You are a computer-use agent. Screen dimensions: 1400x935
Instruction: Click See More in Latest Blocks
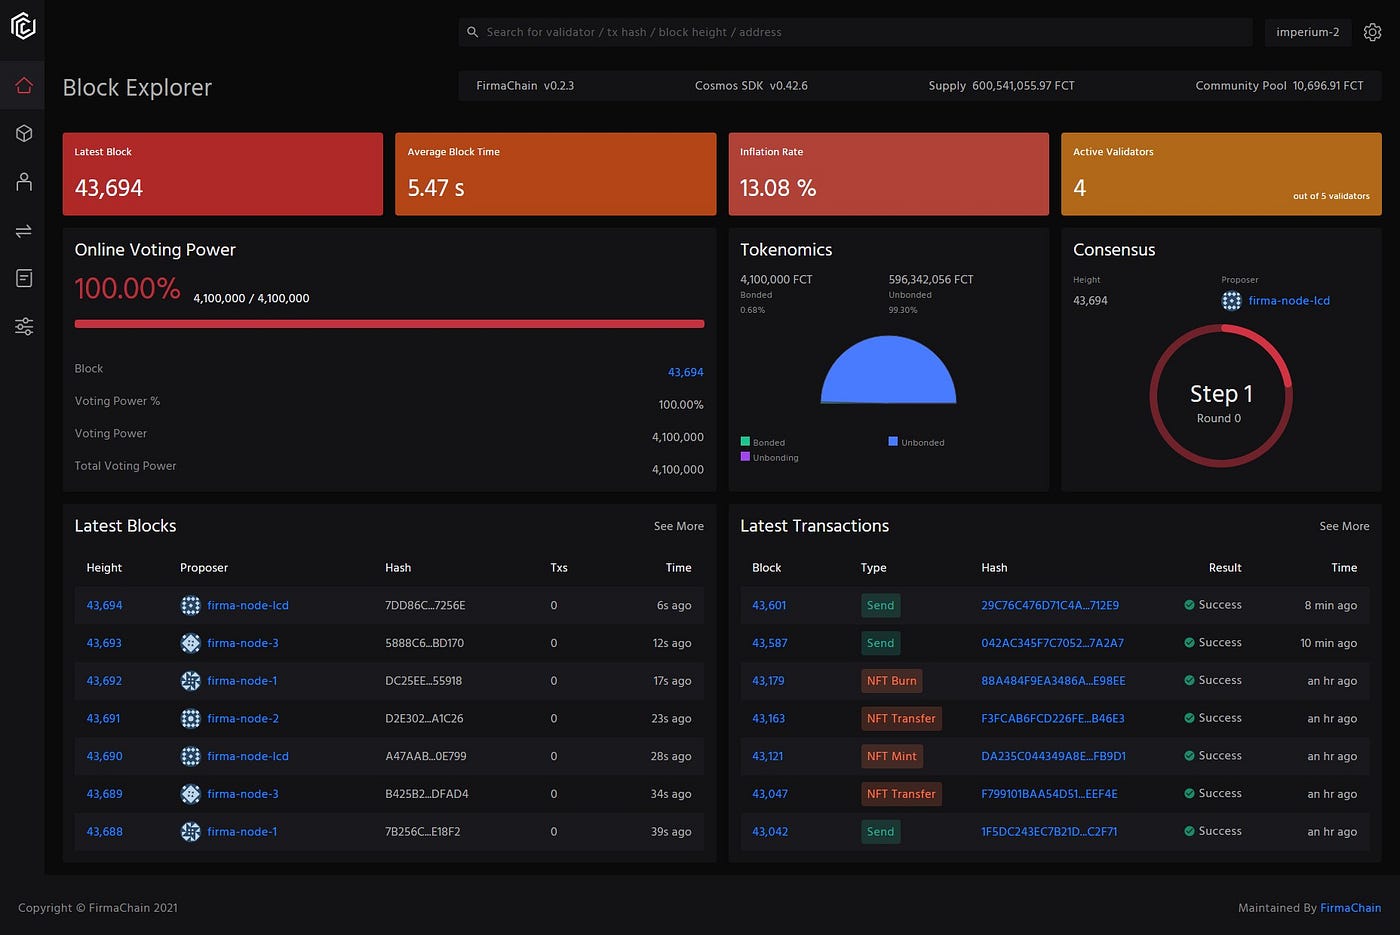coord(679,526)
